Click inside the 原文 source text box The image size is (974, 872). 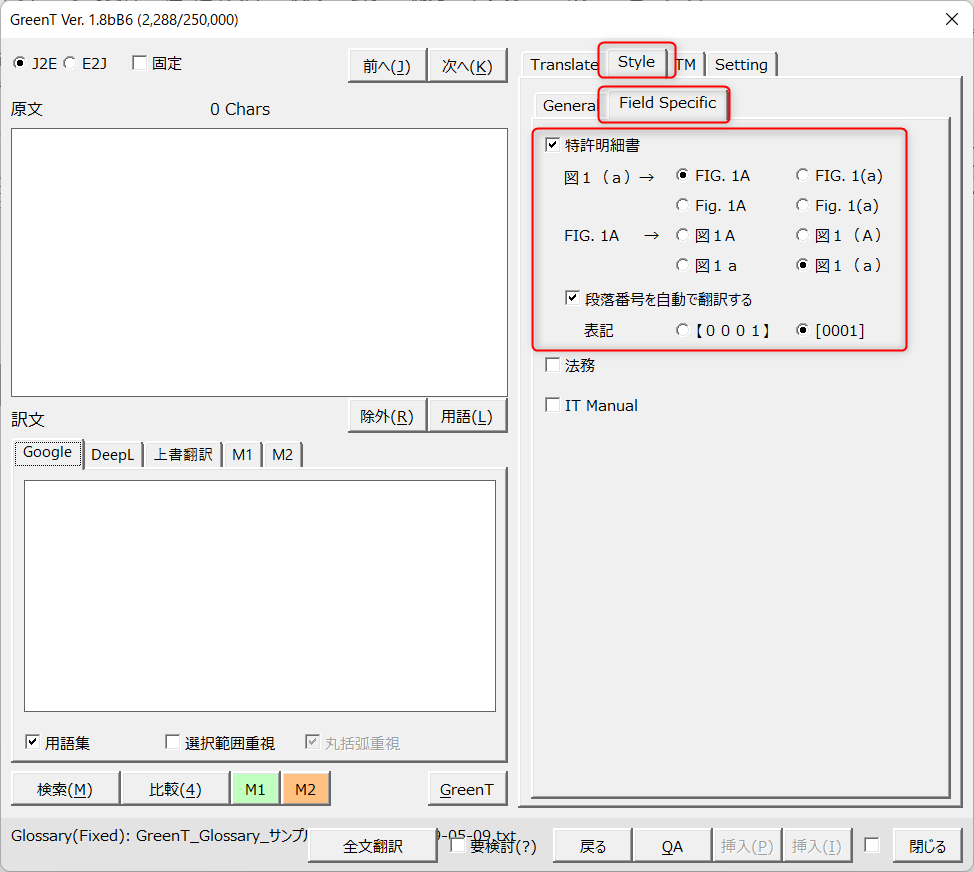click(x=259, y=262)
